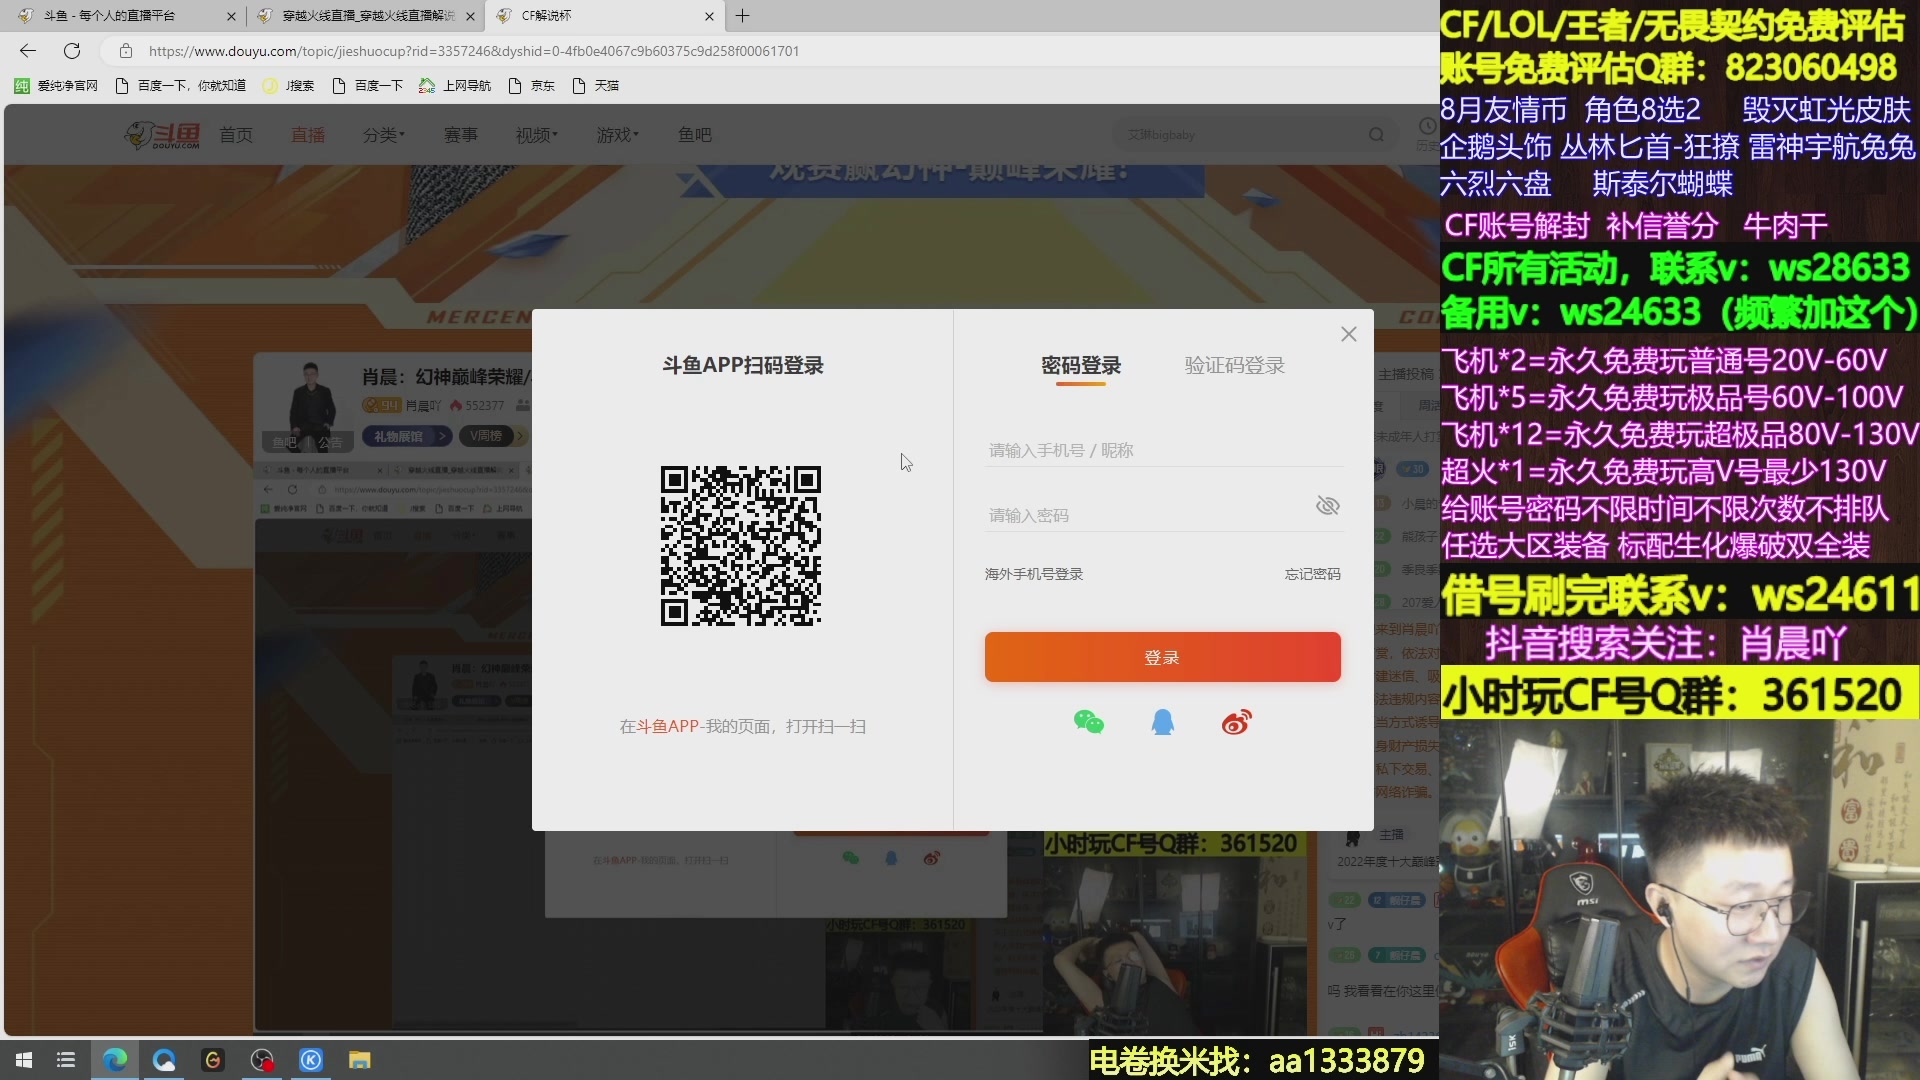The image size is (1920, 1080).
Task: Open 爱纯净官网 bookmark
Action: [57, 86]
